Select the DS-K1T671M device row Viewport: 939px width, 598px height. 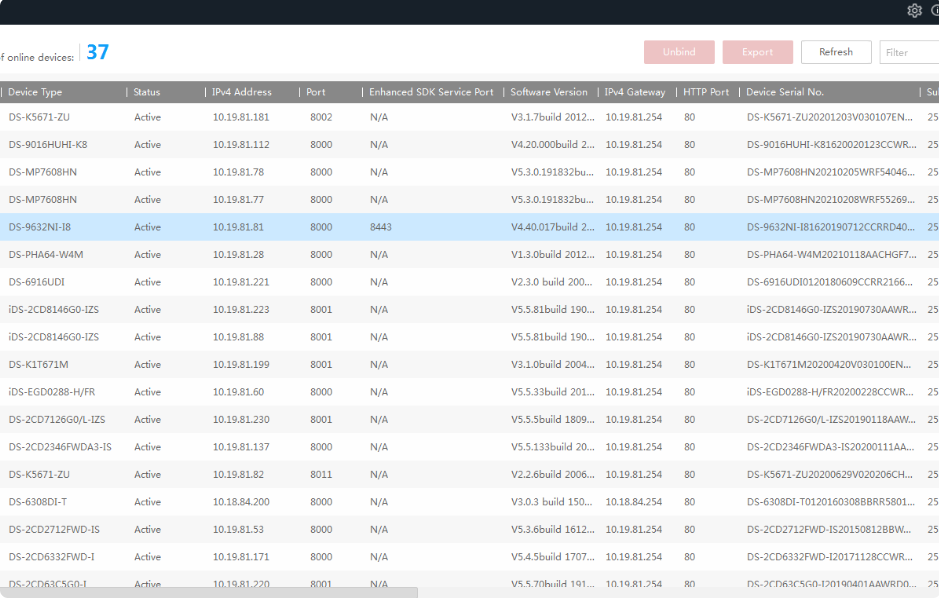click(38, 364)
